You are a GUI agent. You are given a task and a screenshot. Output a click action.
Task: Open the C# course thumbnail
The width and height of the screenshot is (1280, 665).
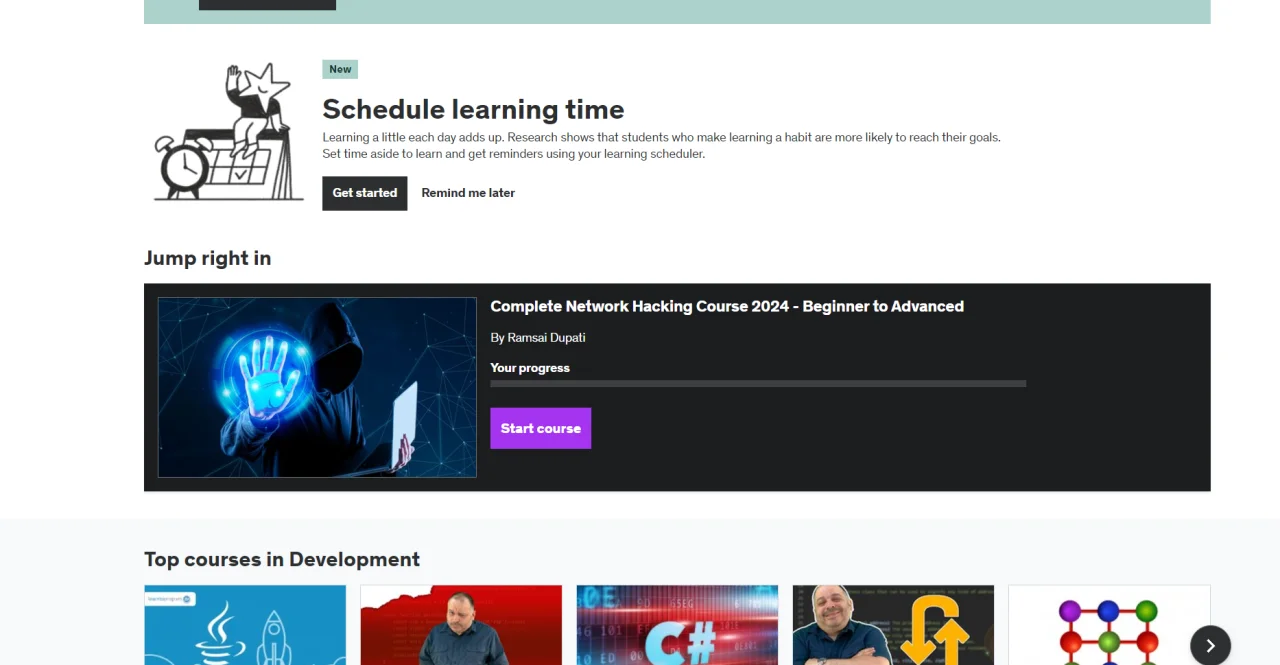(x=677, y=625)
